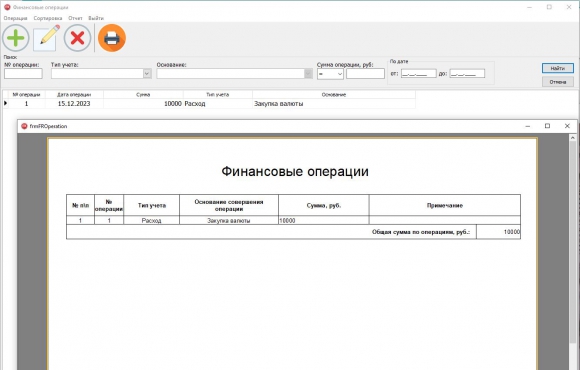Click the red X delete operation icon
This screenshot has height=370, width=580.
77,38
